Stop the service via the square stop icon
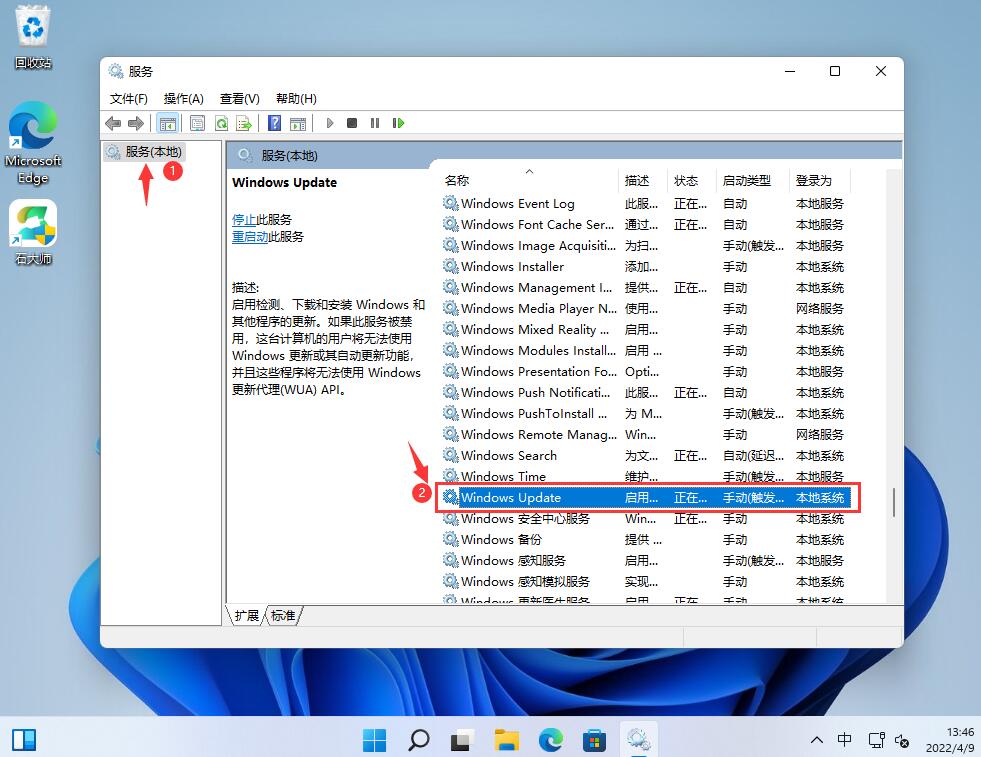The height and width of the screenshot is (757, 981). click(x=352, y=122)
